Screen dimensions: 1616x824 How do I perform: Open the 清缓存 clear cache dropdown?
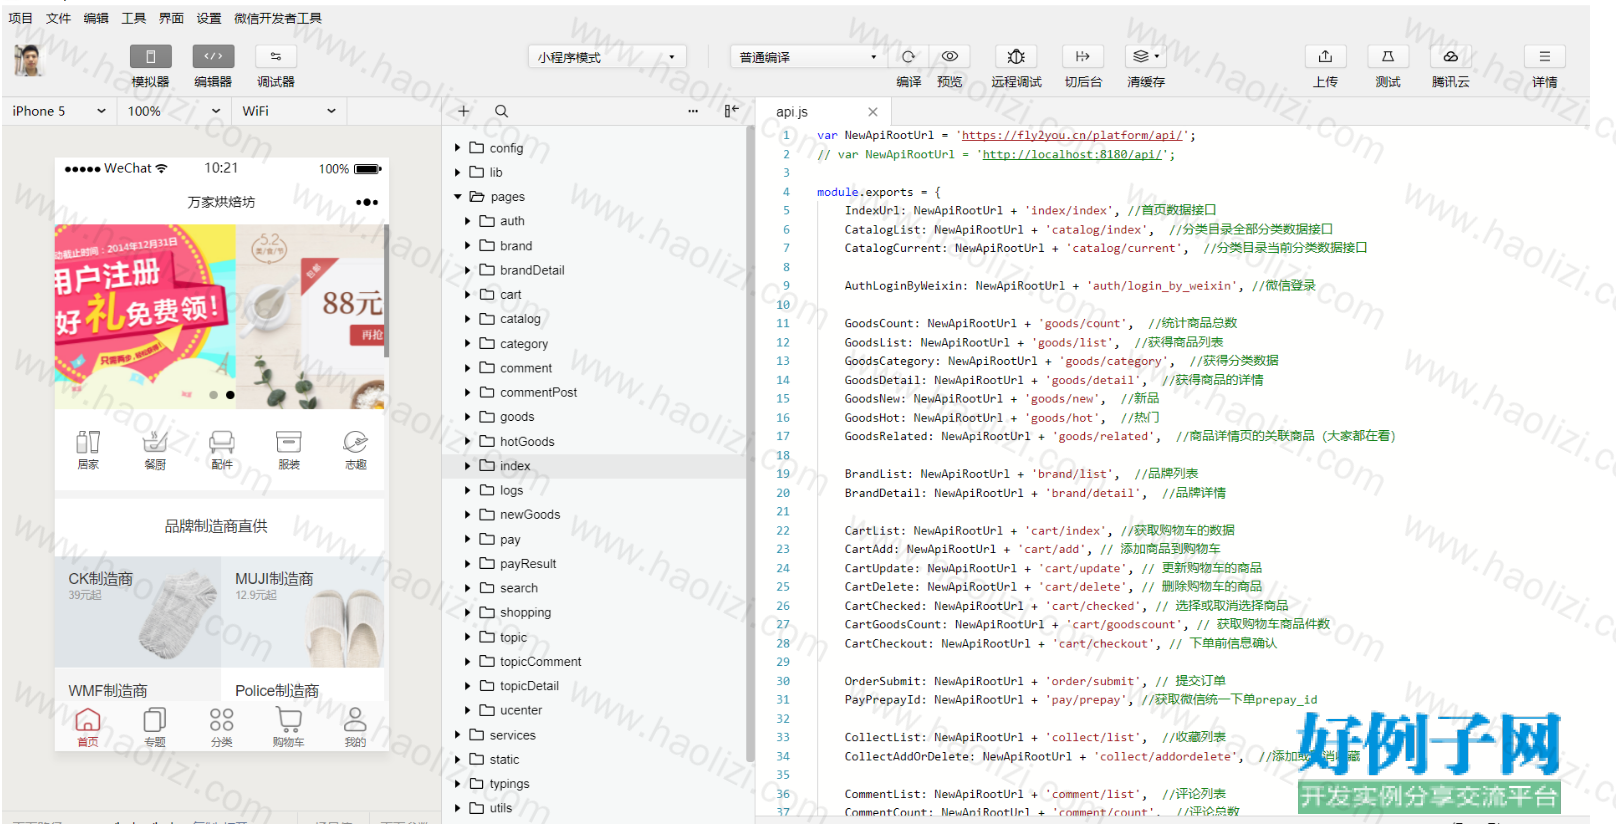1145,57
